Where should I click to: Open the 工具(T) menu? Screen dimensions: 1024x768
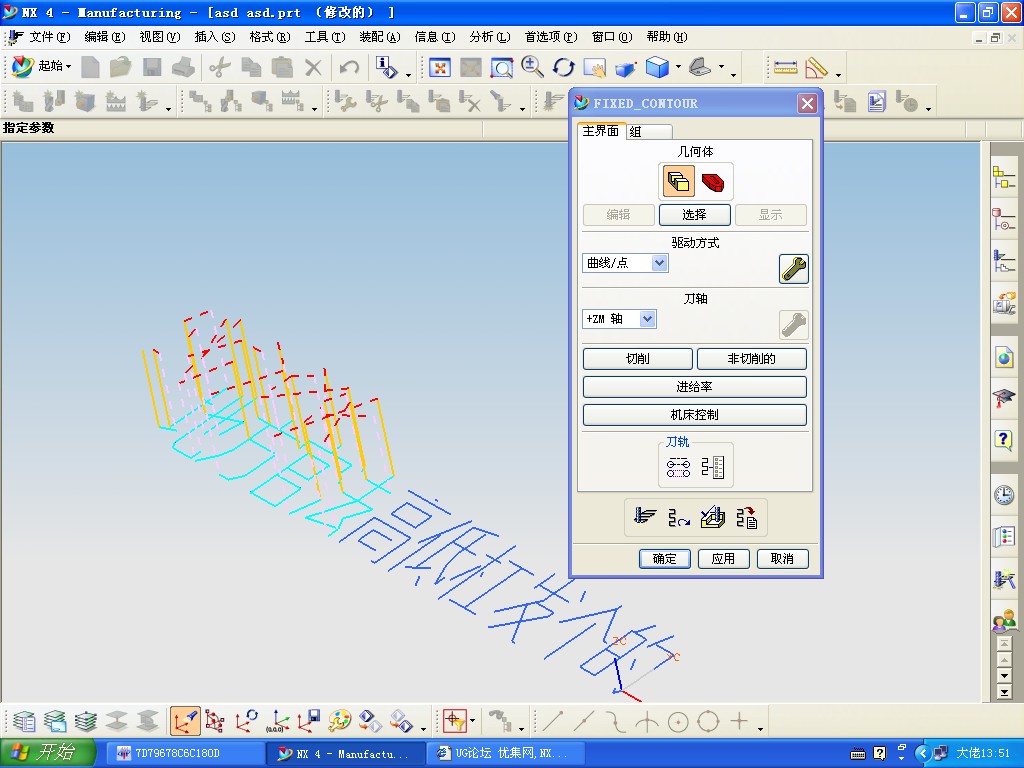coord(325,37)
